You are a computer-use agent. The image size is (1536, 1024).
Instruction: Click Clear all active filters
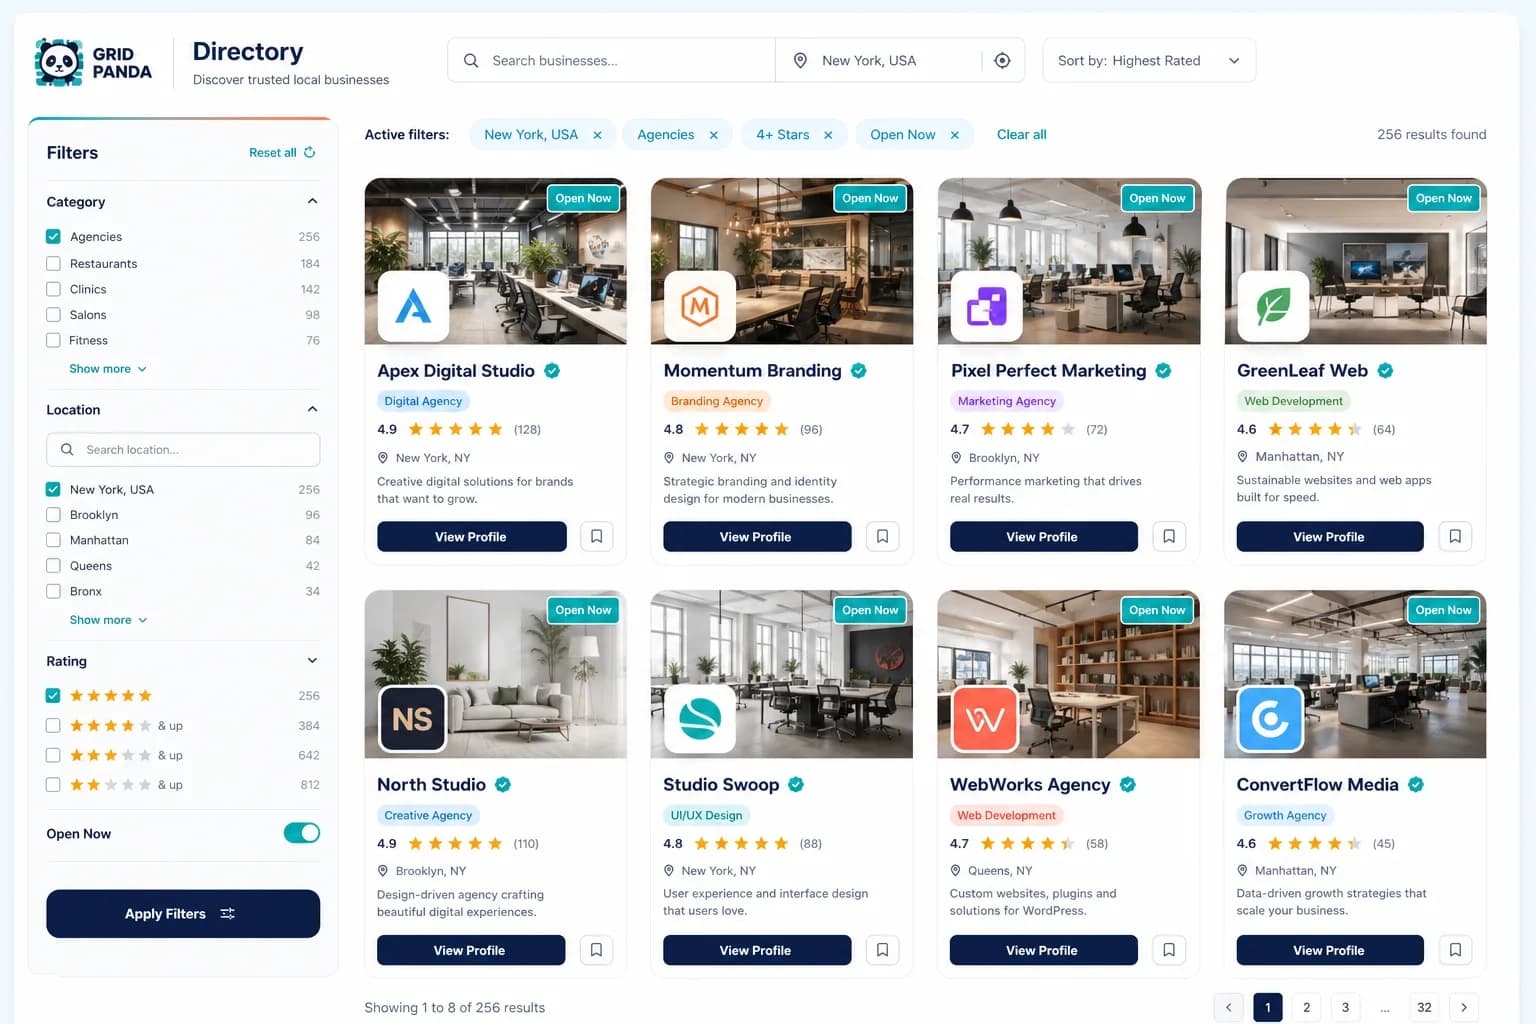point(1021,134)
